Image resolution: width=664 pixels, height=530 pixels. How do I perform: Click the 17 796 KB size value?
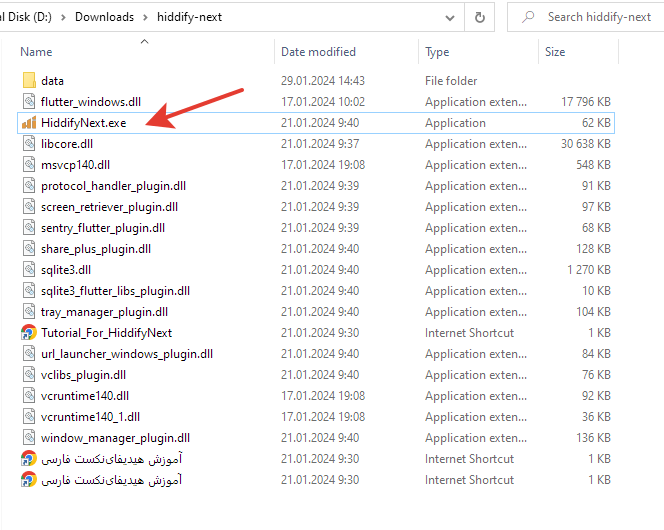tap(586, 102)
